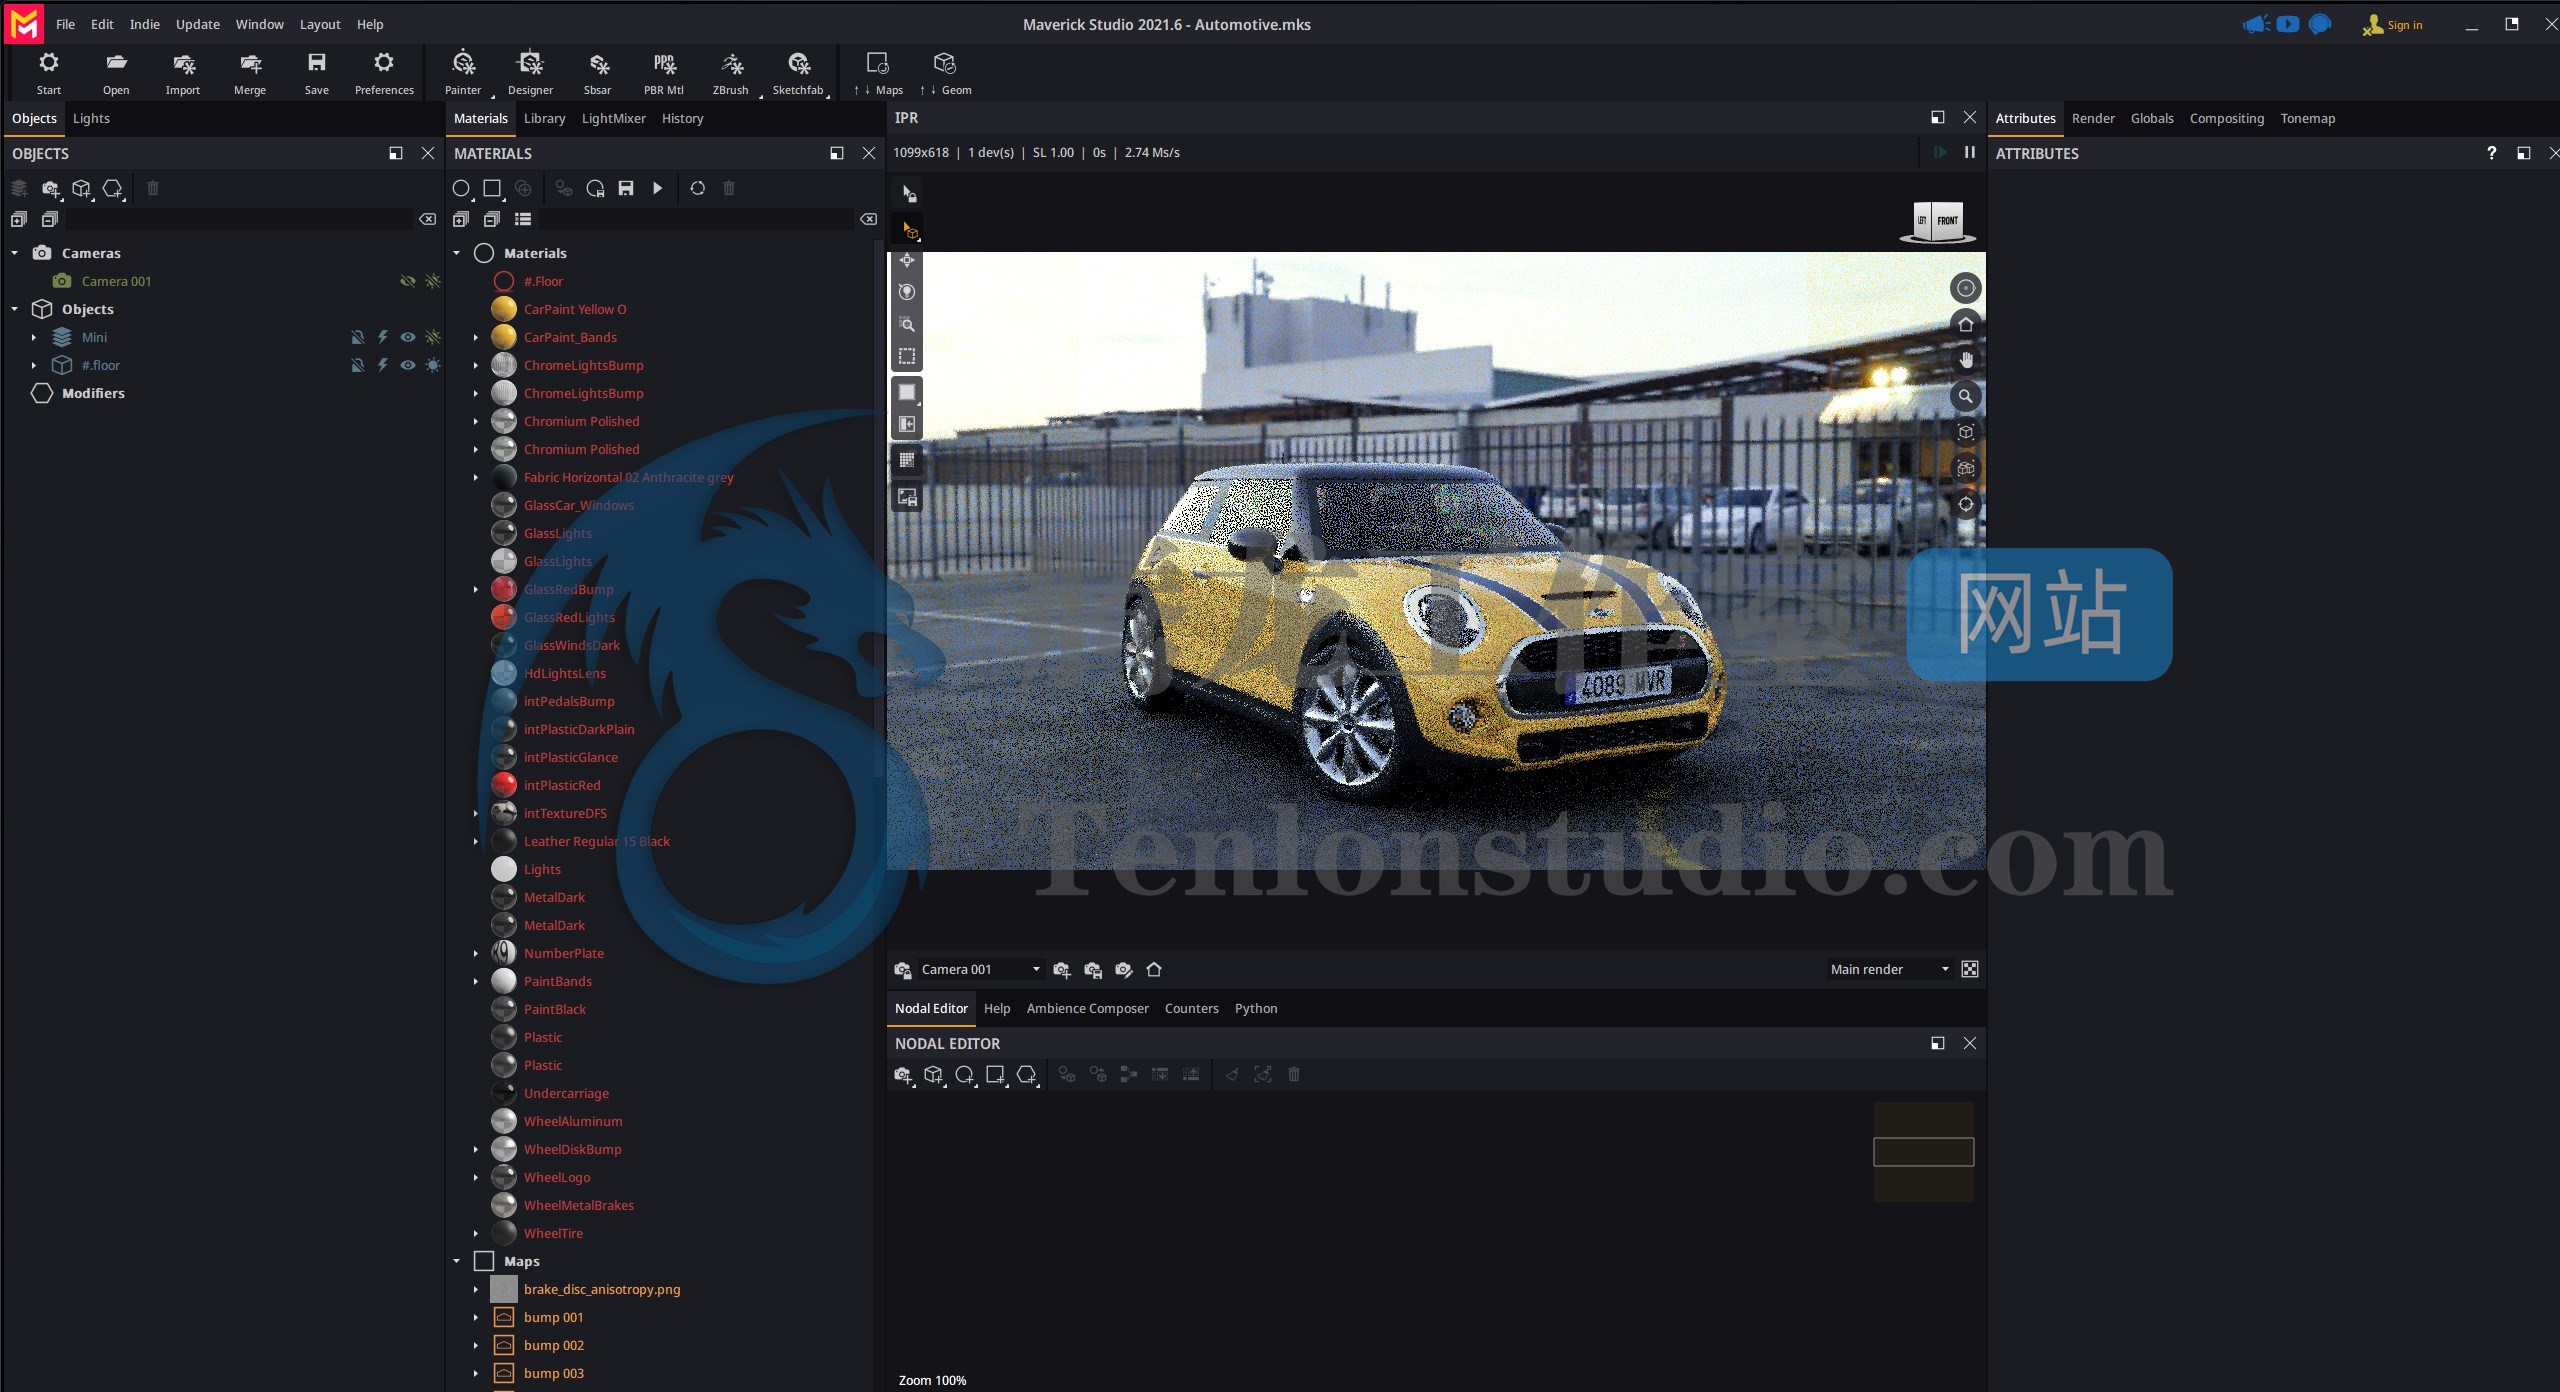2560x1392 pixels.
Task: Clear the Objects search filter
Action: (x=427, y=219)
